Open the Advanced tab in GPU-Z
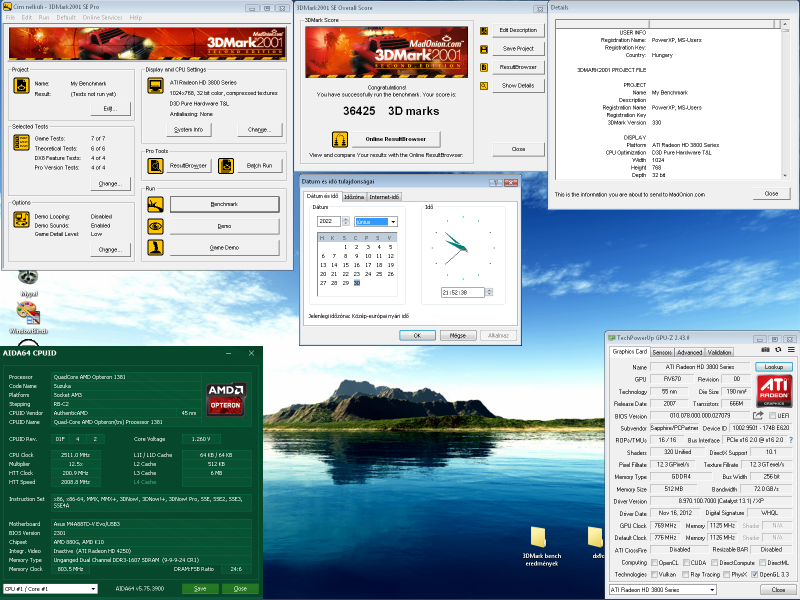This screenshot has width=800, height=600. click(690, 353)
